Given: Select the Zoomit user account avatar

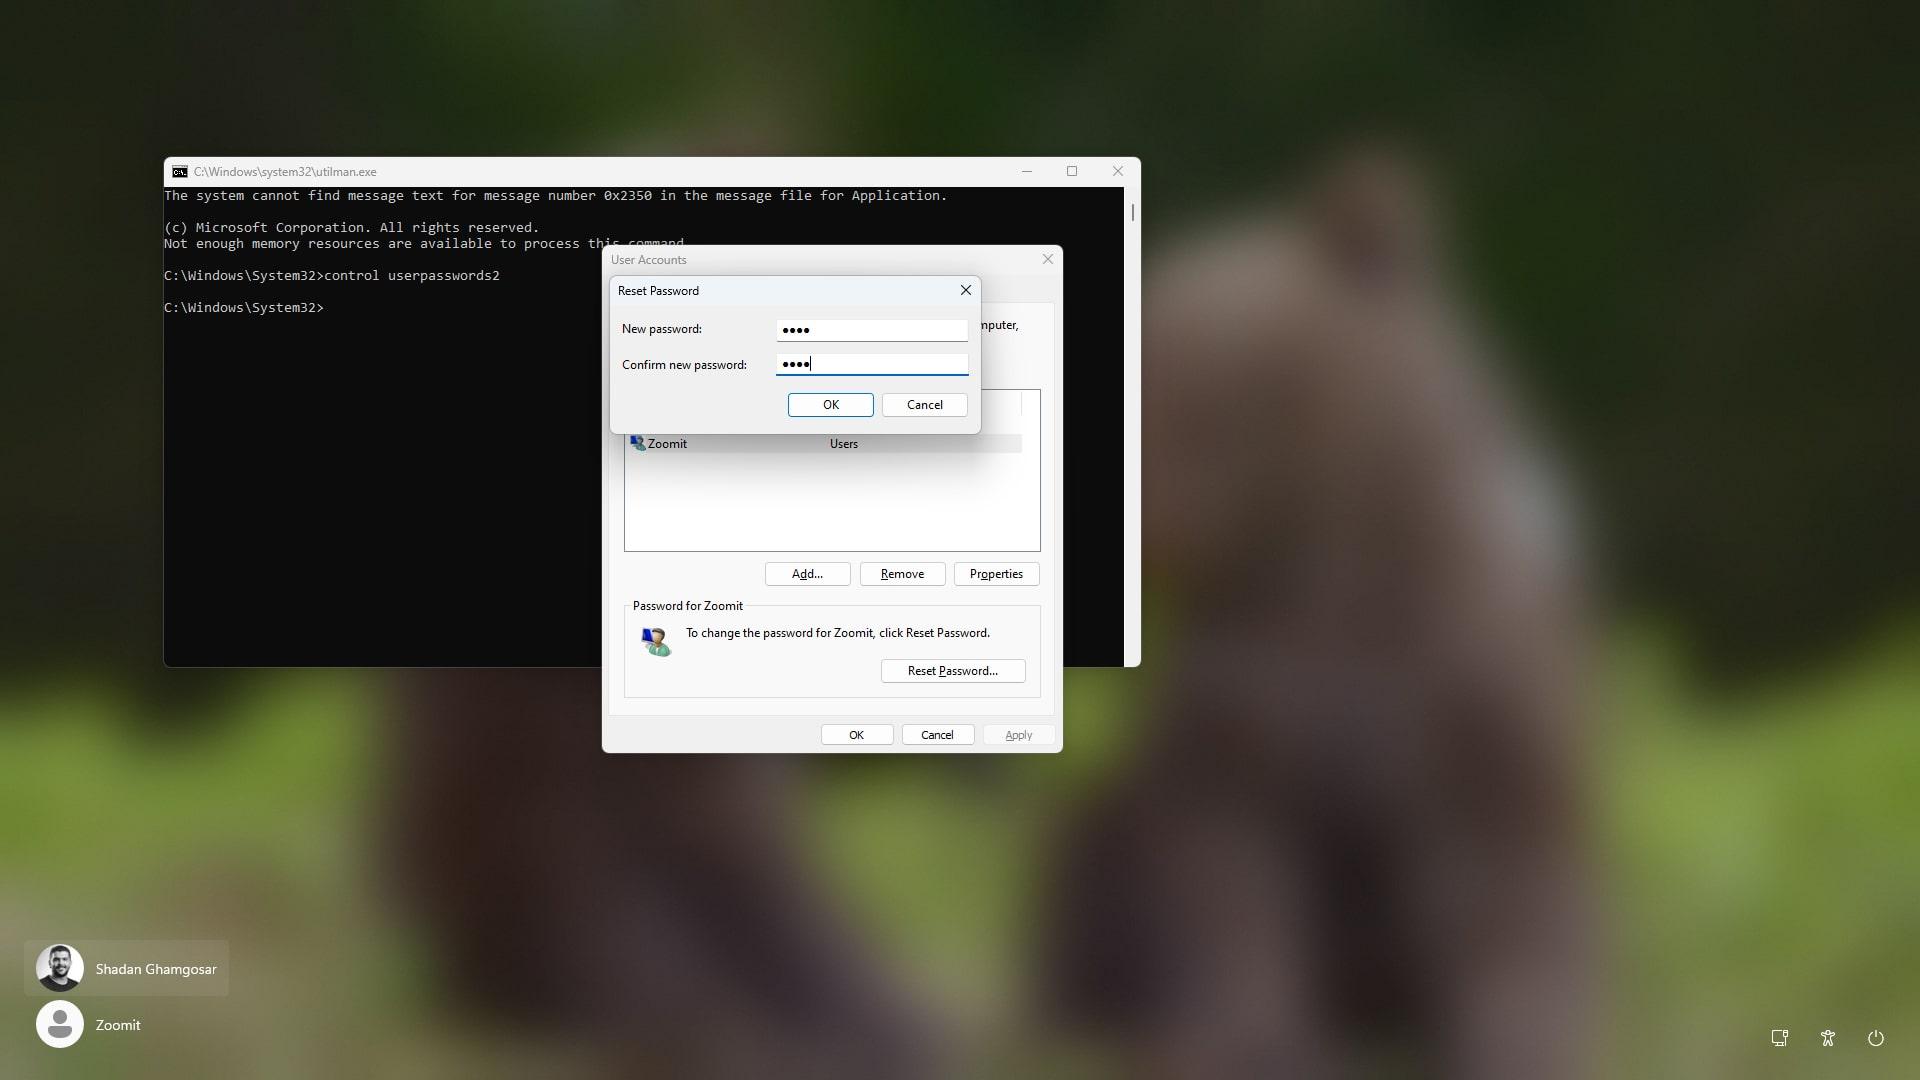Looking at the screenshot, I should (x=60, y=1024).
